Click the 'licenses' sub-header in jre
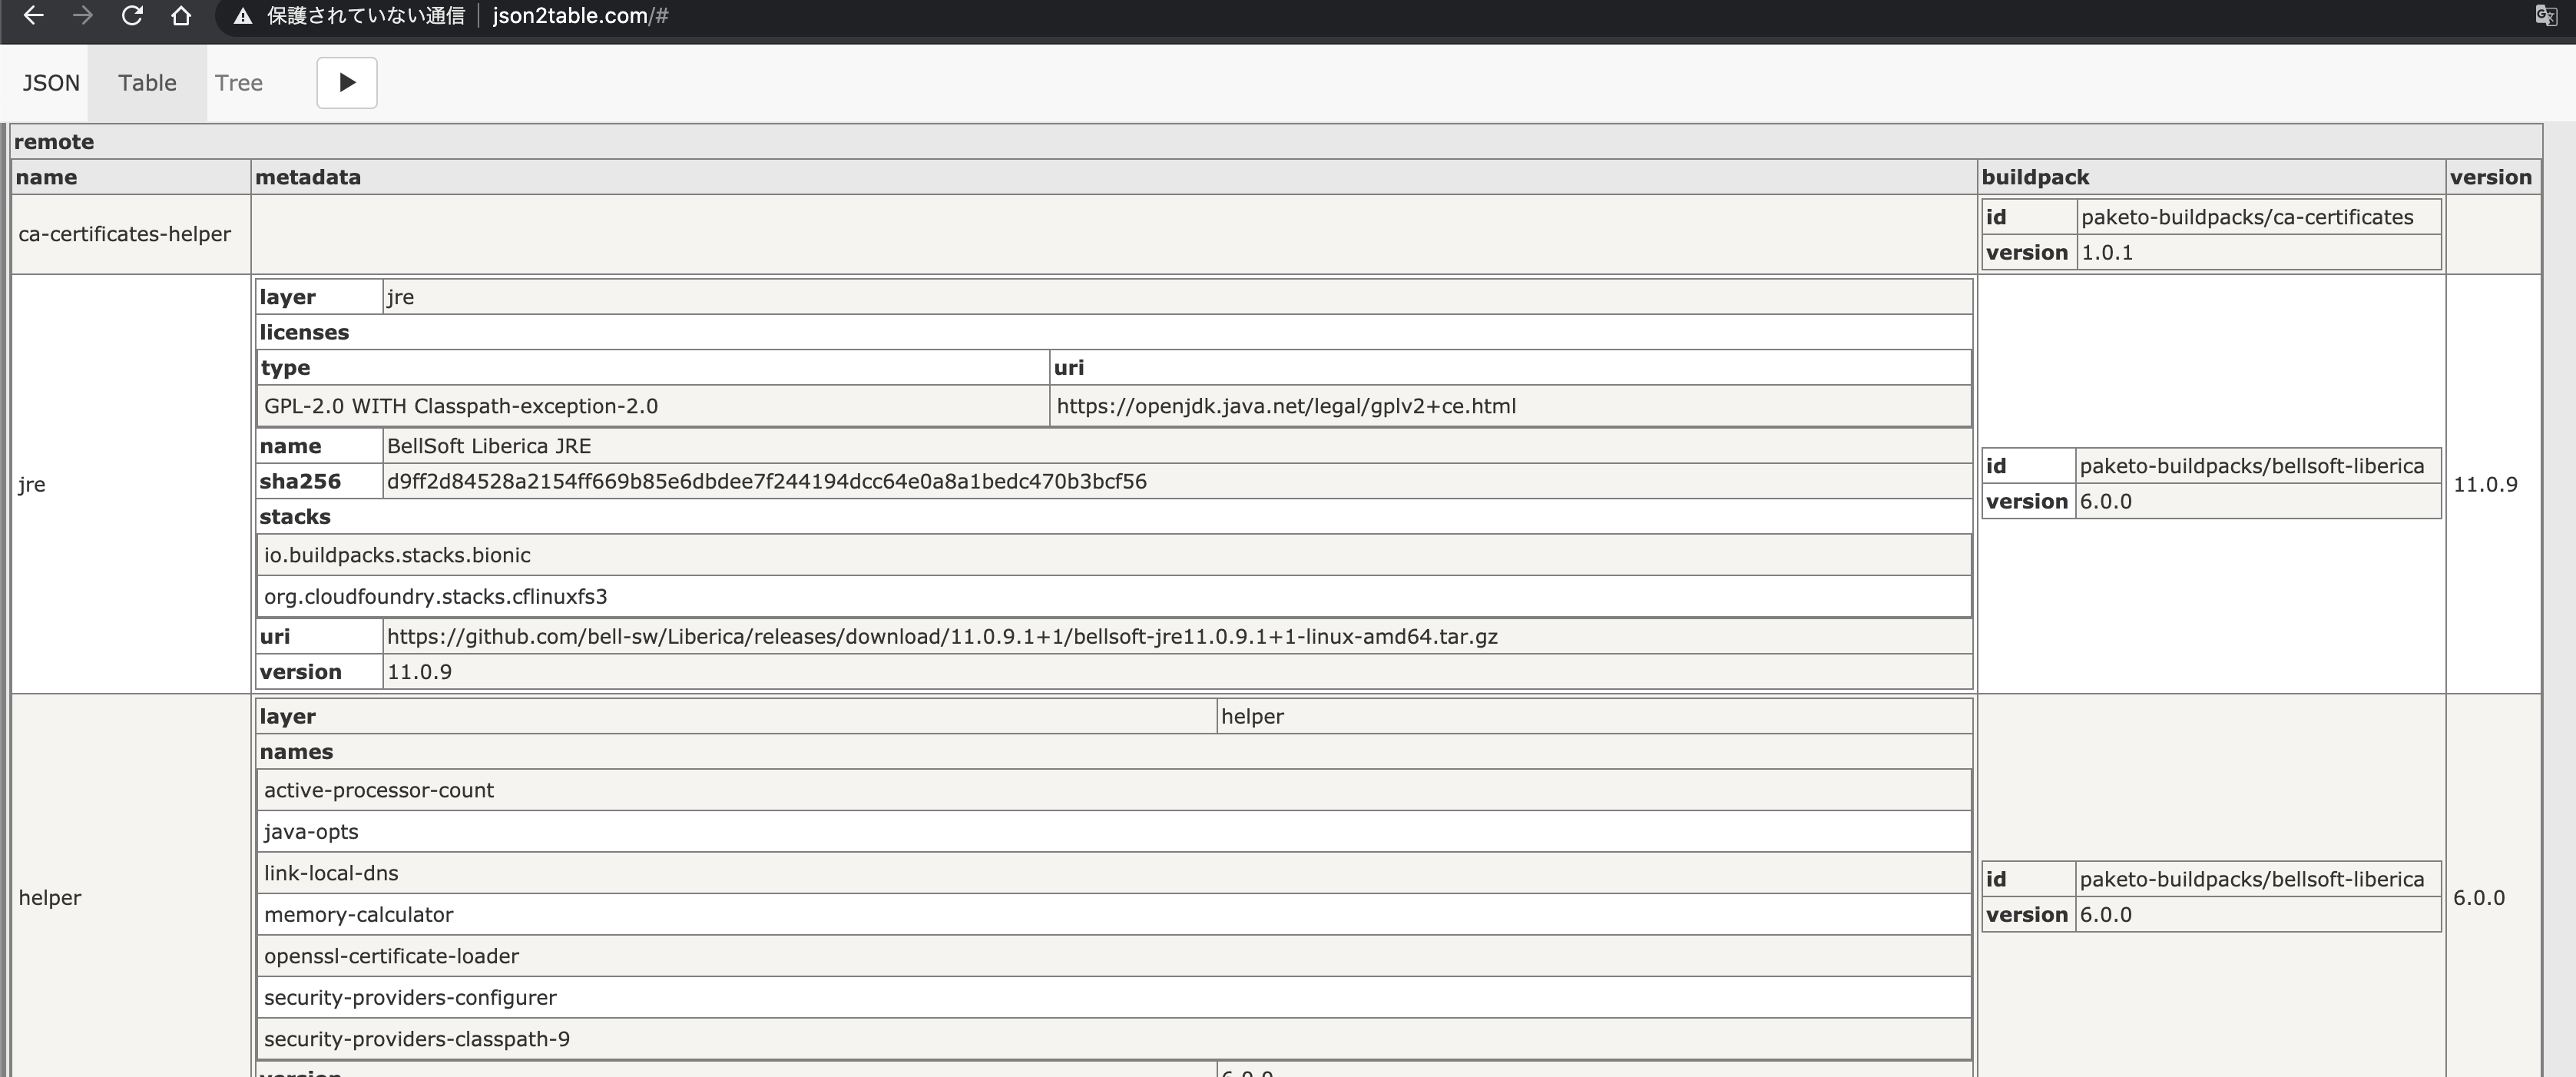Image resolution: width=2576 pixels, height=1077 pixels. coord(1113,332)
